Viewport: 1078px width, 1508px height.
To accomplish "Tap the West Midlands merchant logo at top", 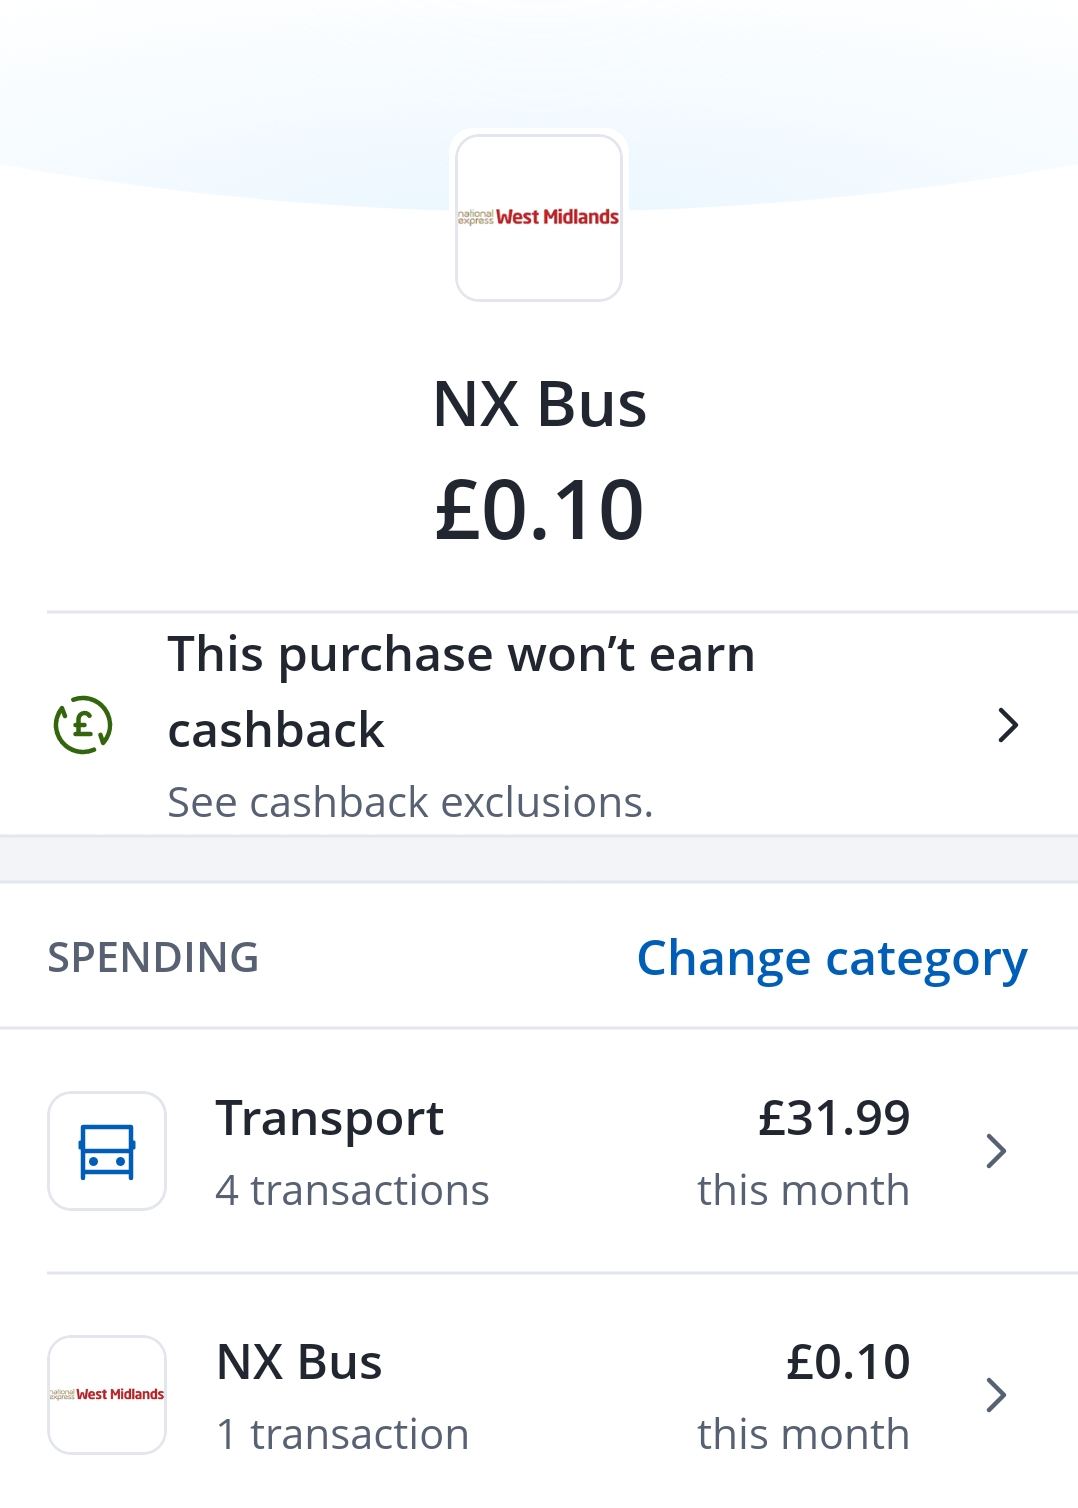I will tap(539, 217).
